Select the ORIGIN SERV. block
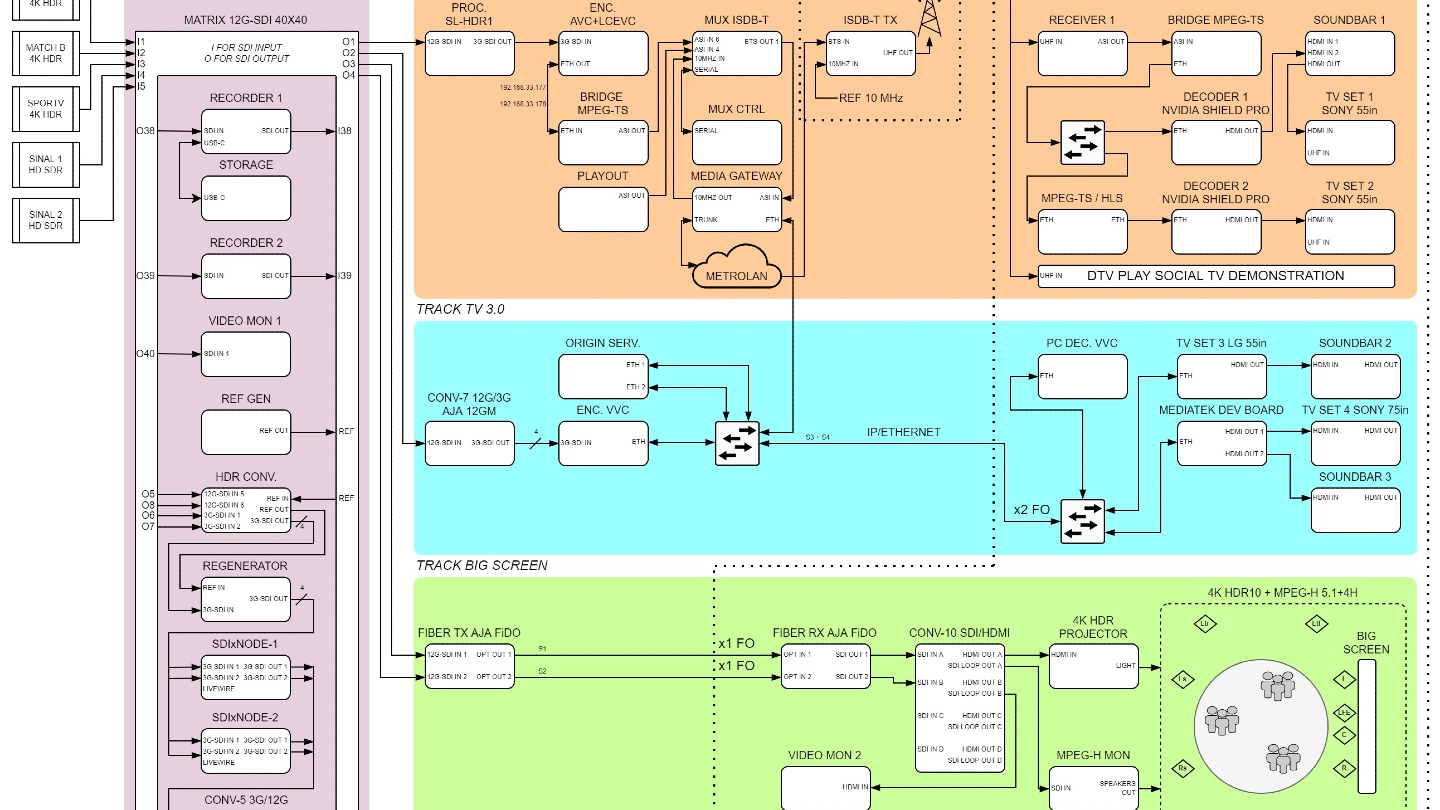Screen dimensions: 1440x810 (x=602, y=375)
